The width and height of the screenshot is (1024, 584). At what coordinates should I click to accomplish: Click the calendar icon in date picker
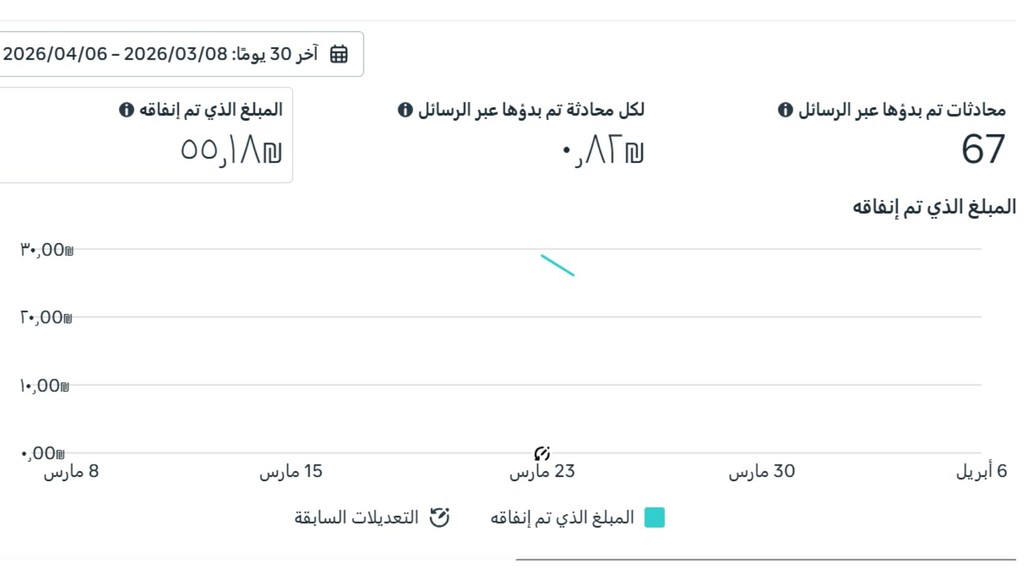(339, 54)
